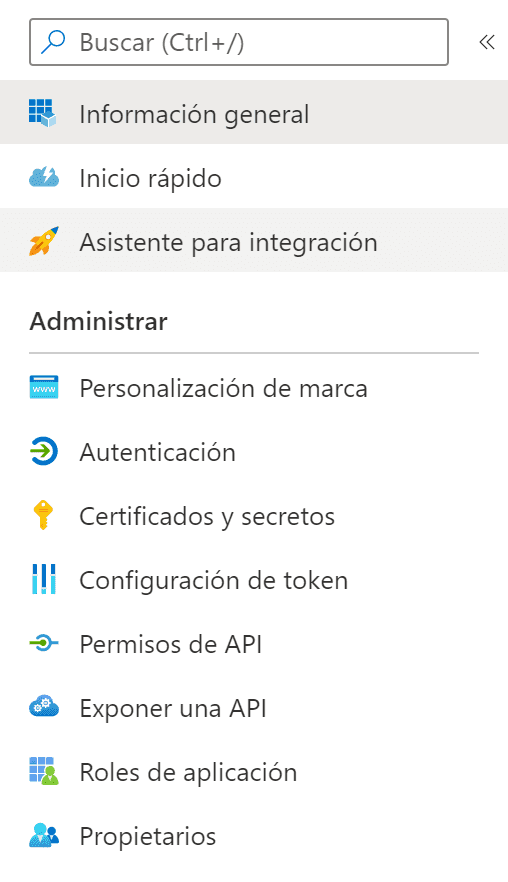The image size is (508, 882).
Task: Click the www icon for Personalización de marca
Action: [44, 388]
